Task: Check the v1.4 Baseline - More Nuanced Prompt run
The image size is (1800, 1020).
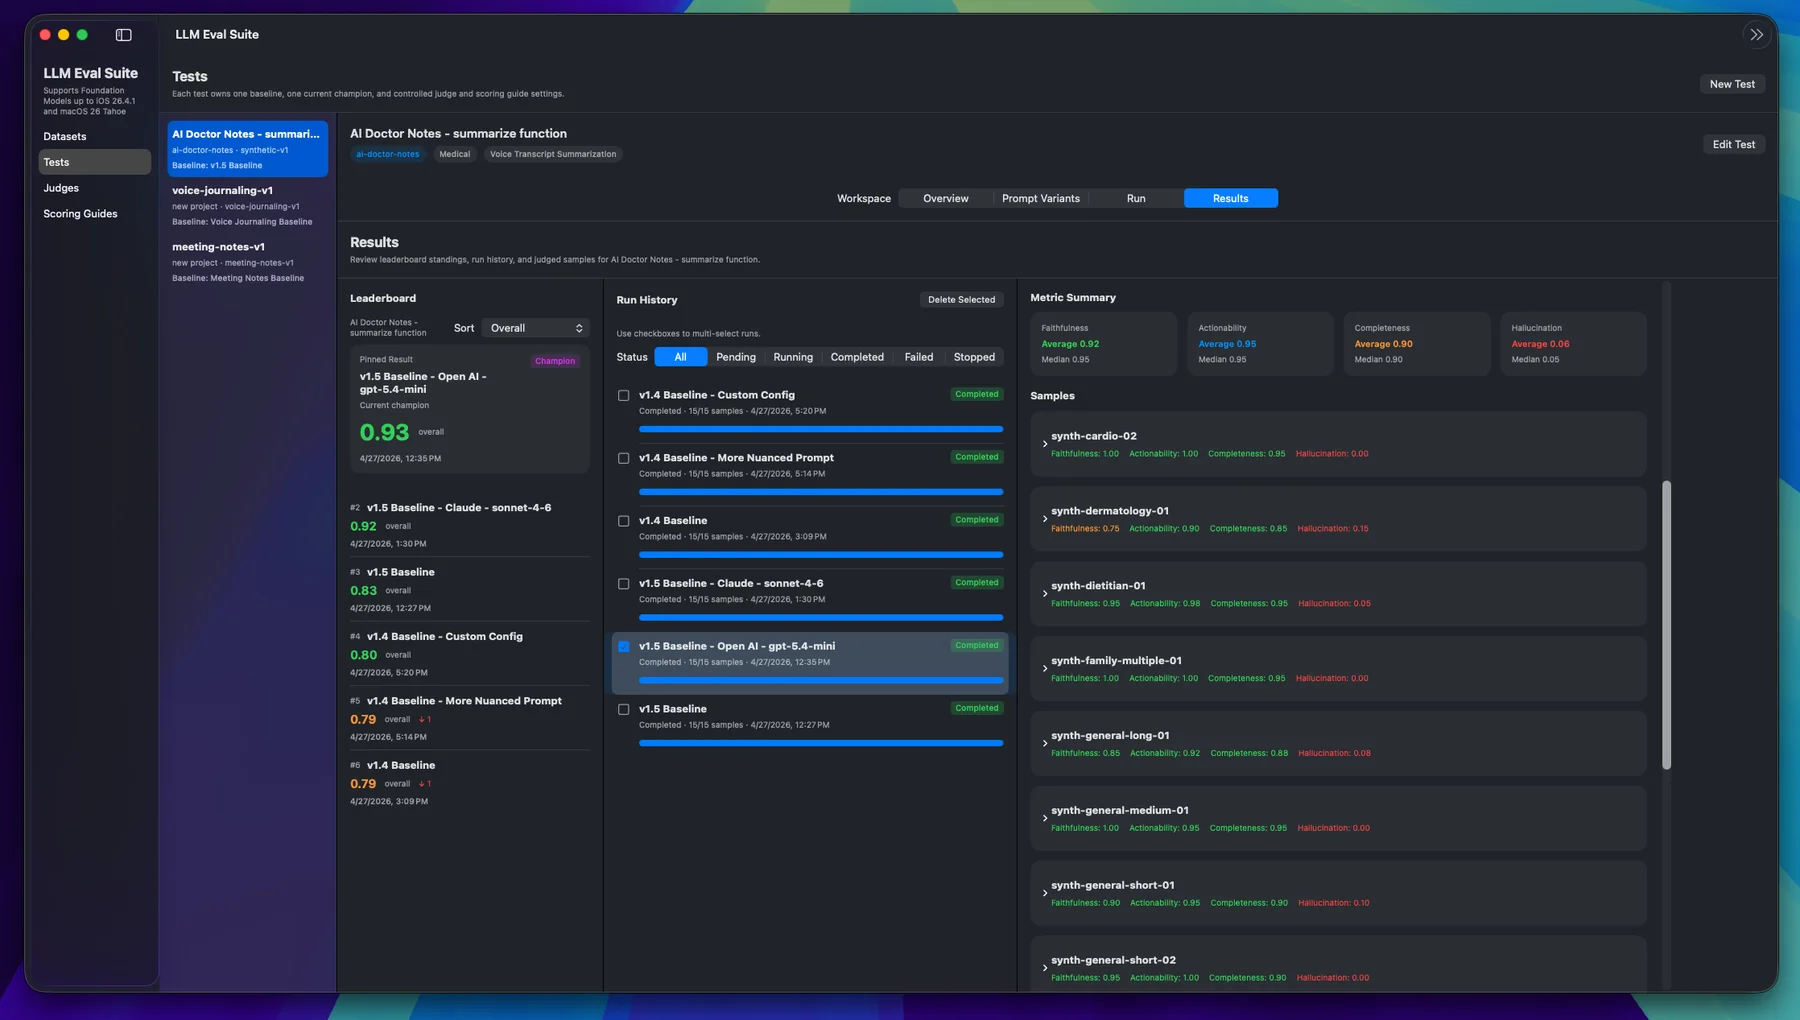Action: (x=624, y=459)
